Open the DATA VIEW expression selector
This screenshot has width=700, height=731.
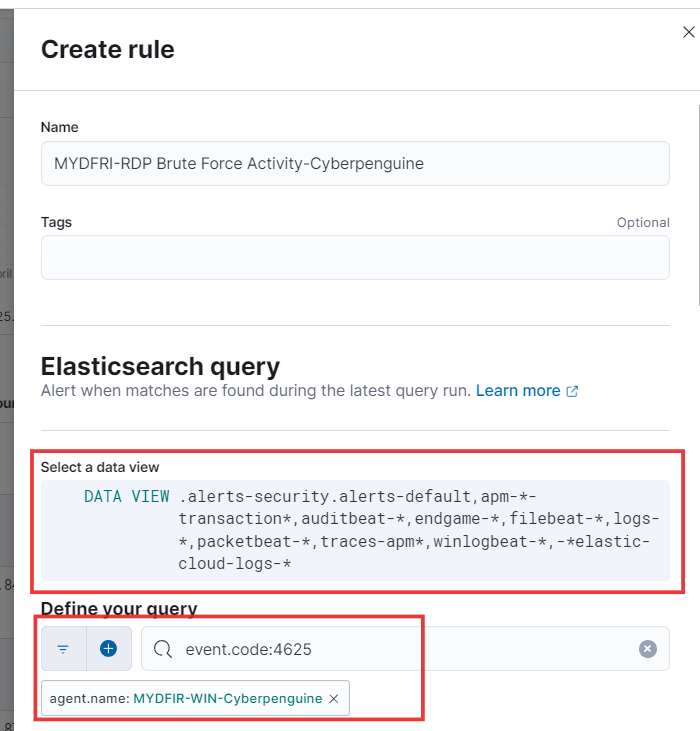click(x=355, y=530)
